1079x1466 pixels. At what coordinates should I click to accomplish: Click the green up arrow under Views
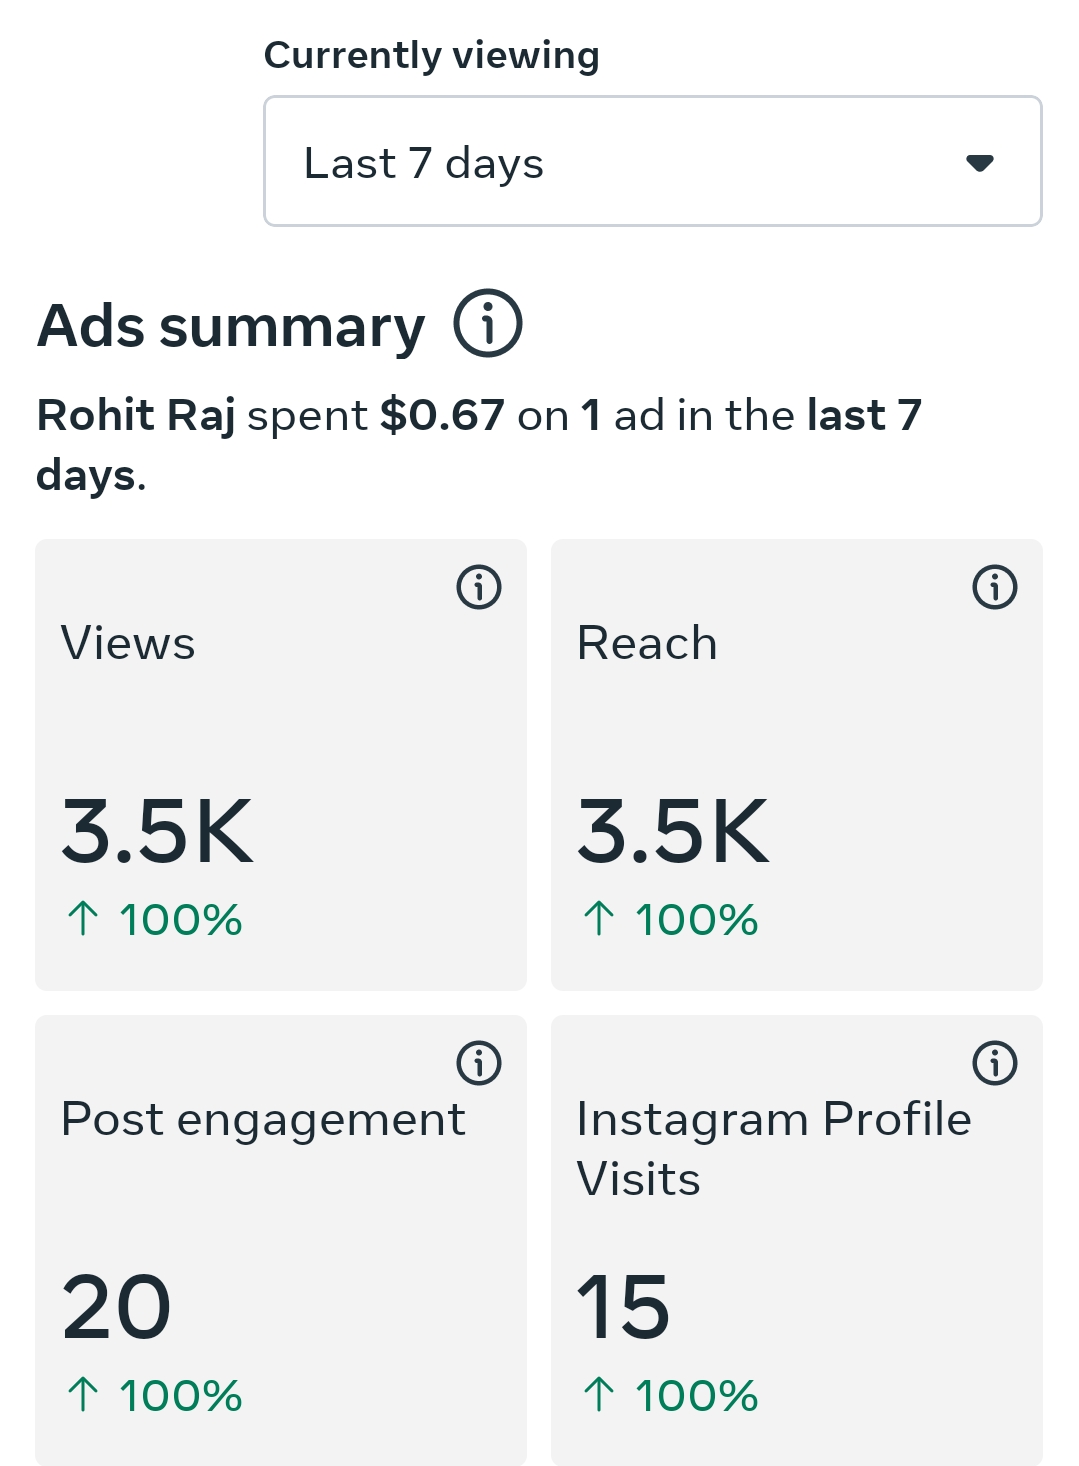83,919
